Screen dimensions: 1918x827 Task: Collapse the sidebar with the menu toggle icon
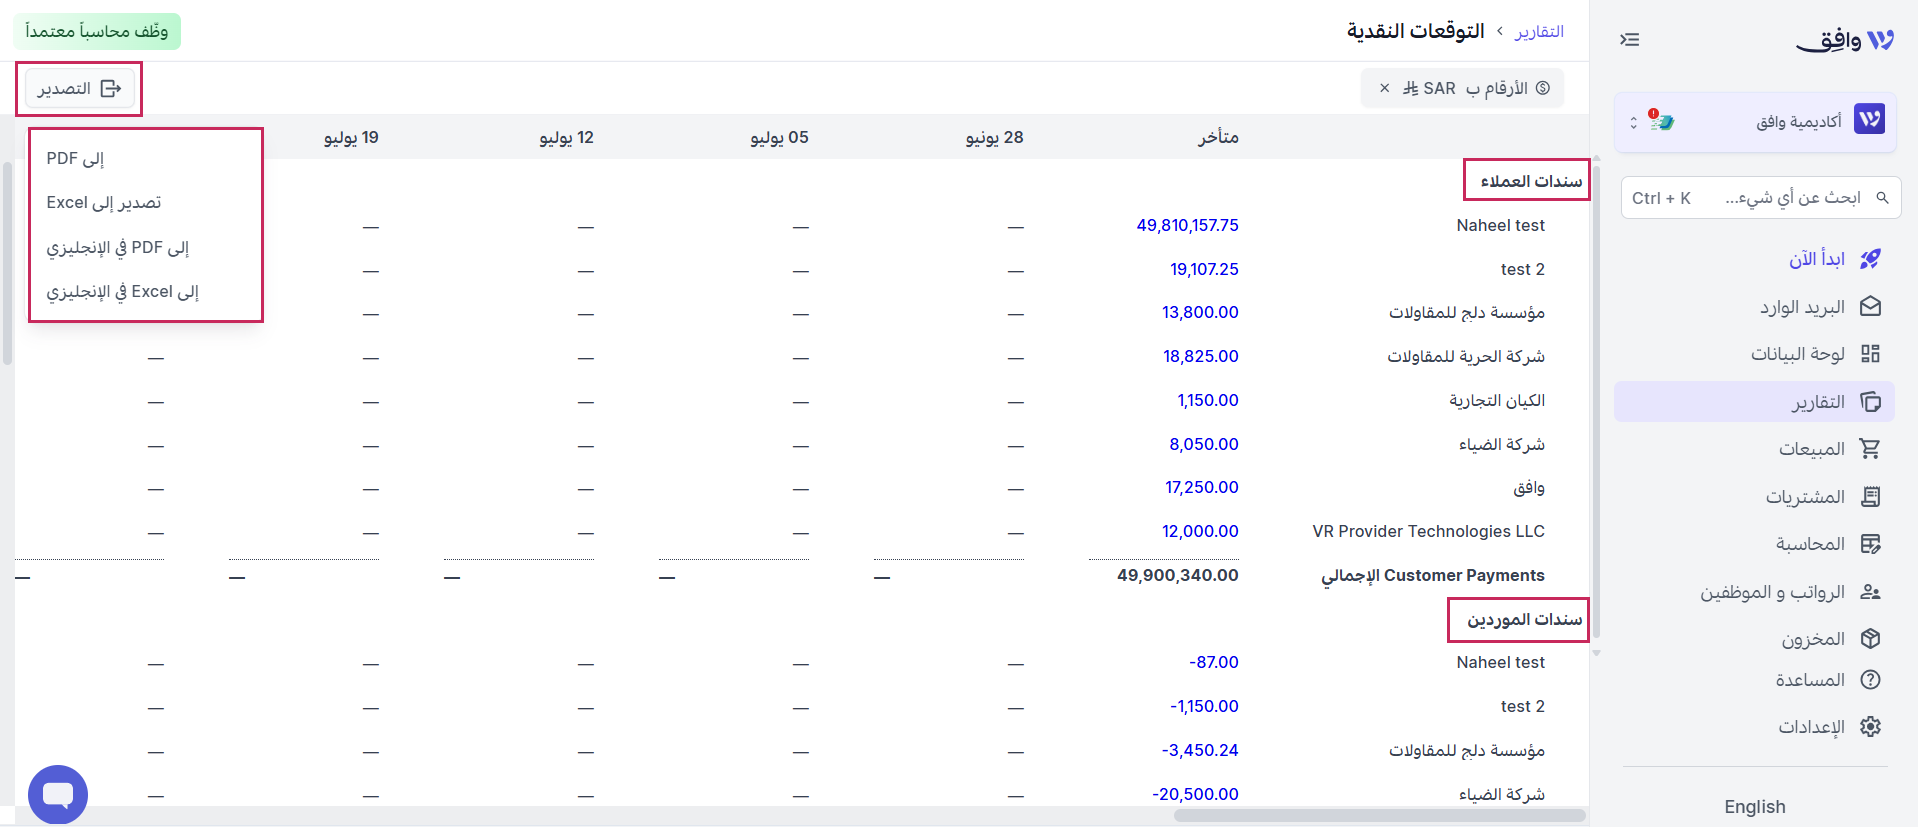click(x=1630, y=40)
